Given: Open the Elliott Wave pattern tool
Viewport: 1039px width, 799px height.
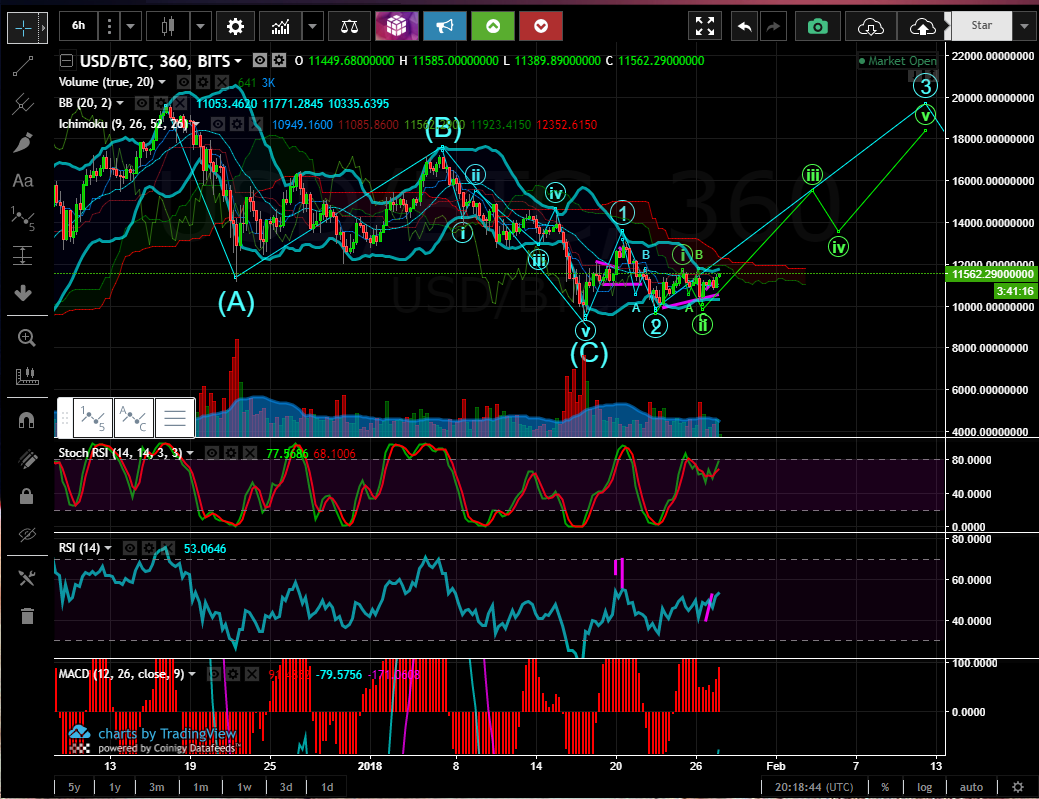Looking at the screenshot, I should [x=27, y=218].
